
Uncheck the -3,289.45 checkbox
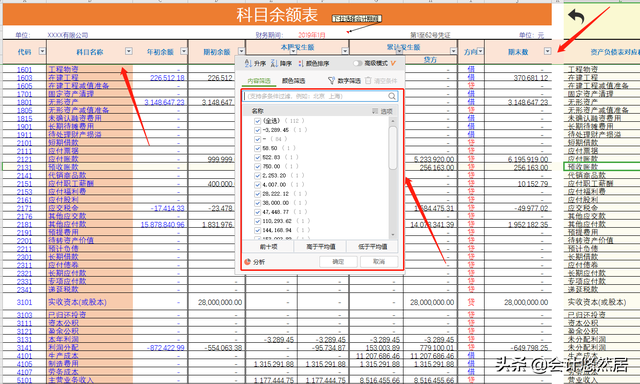coord(257,130)
